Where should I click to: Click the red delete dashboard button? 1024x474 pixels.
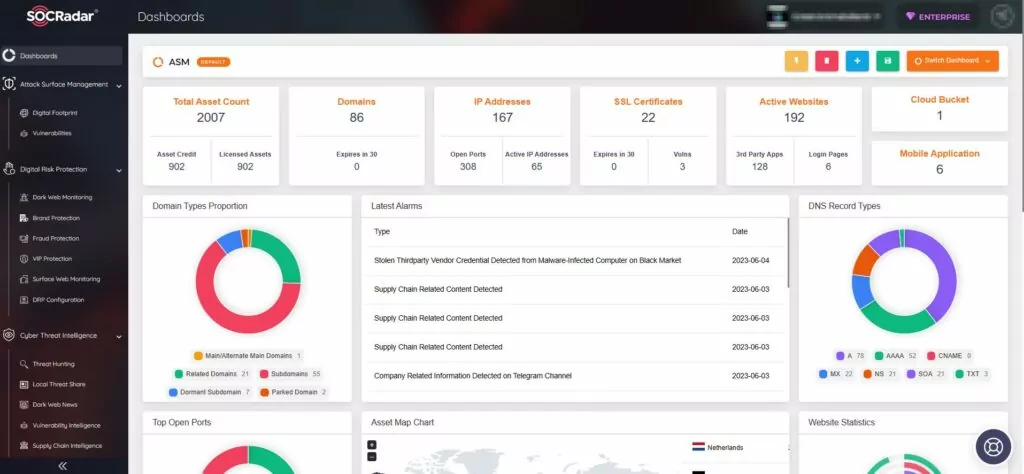[x=826, y=61]
